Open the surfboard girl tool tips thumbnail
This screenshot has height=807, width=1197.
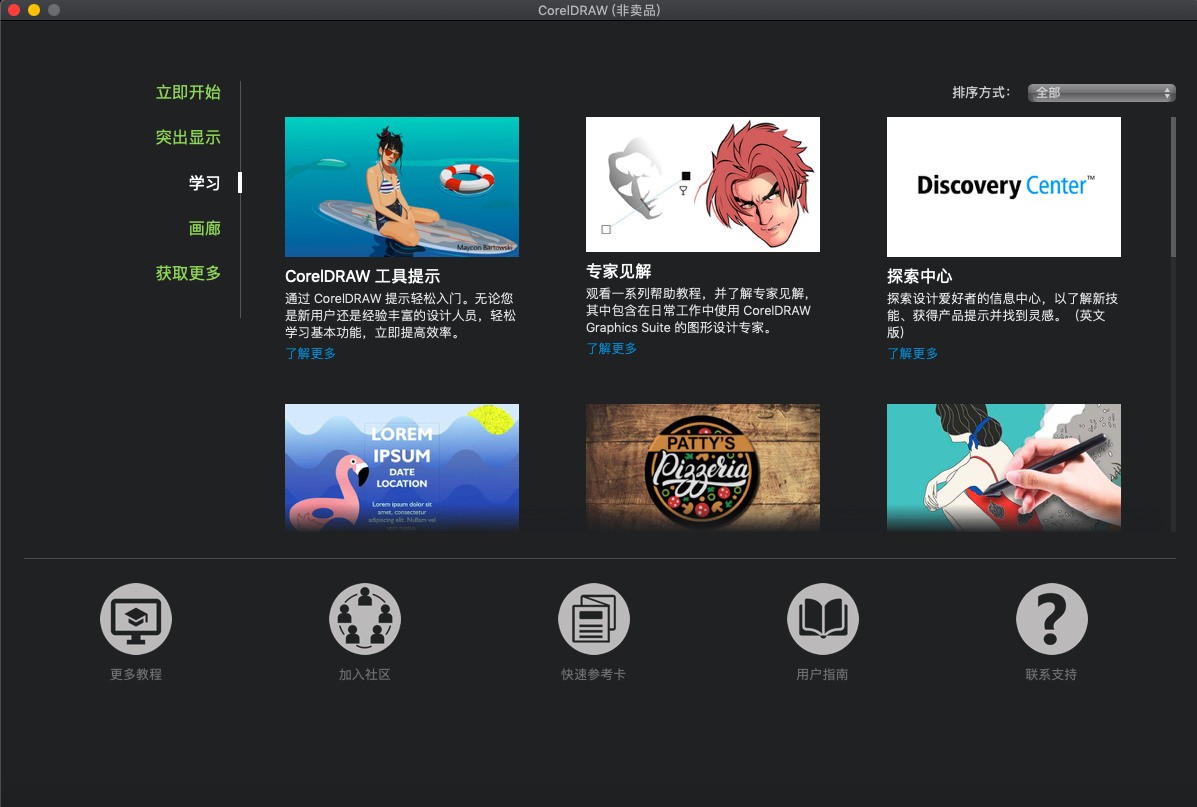(402, 187)
